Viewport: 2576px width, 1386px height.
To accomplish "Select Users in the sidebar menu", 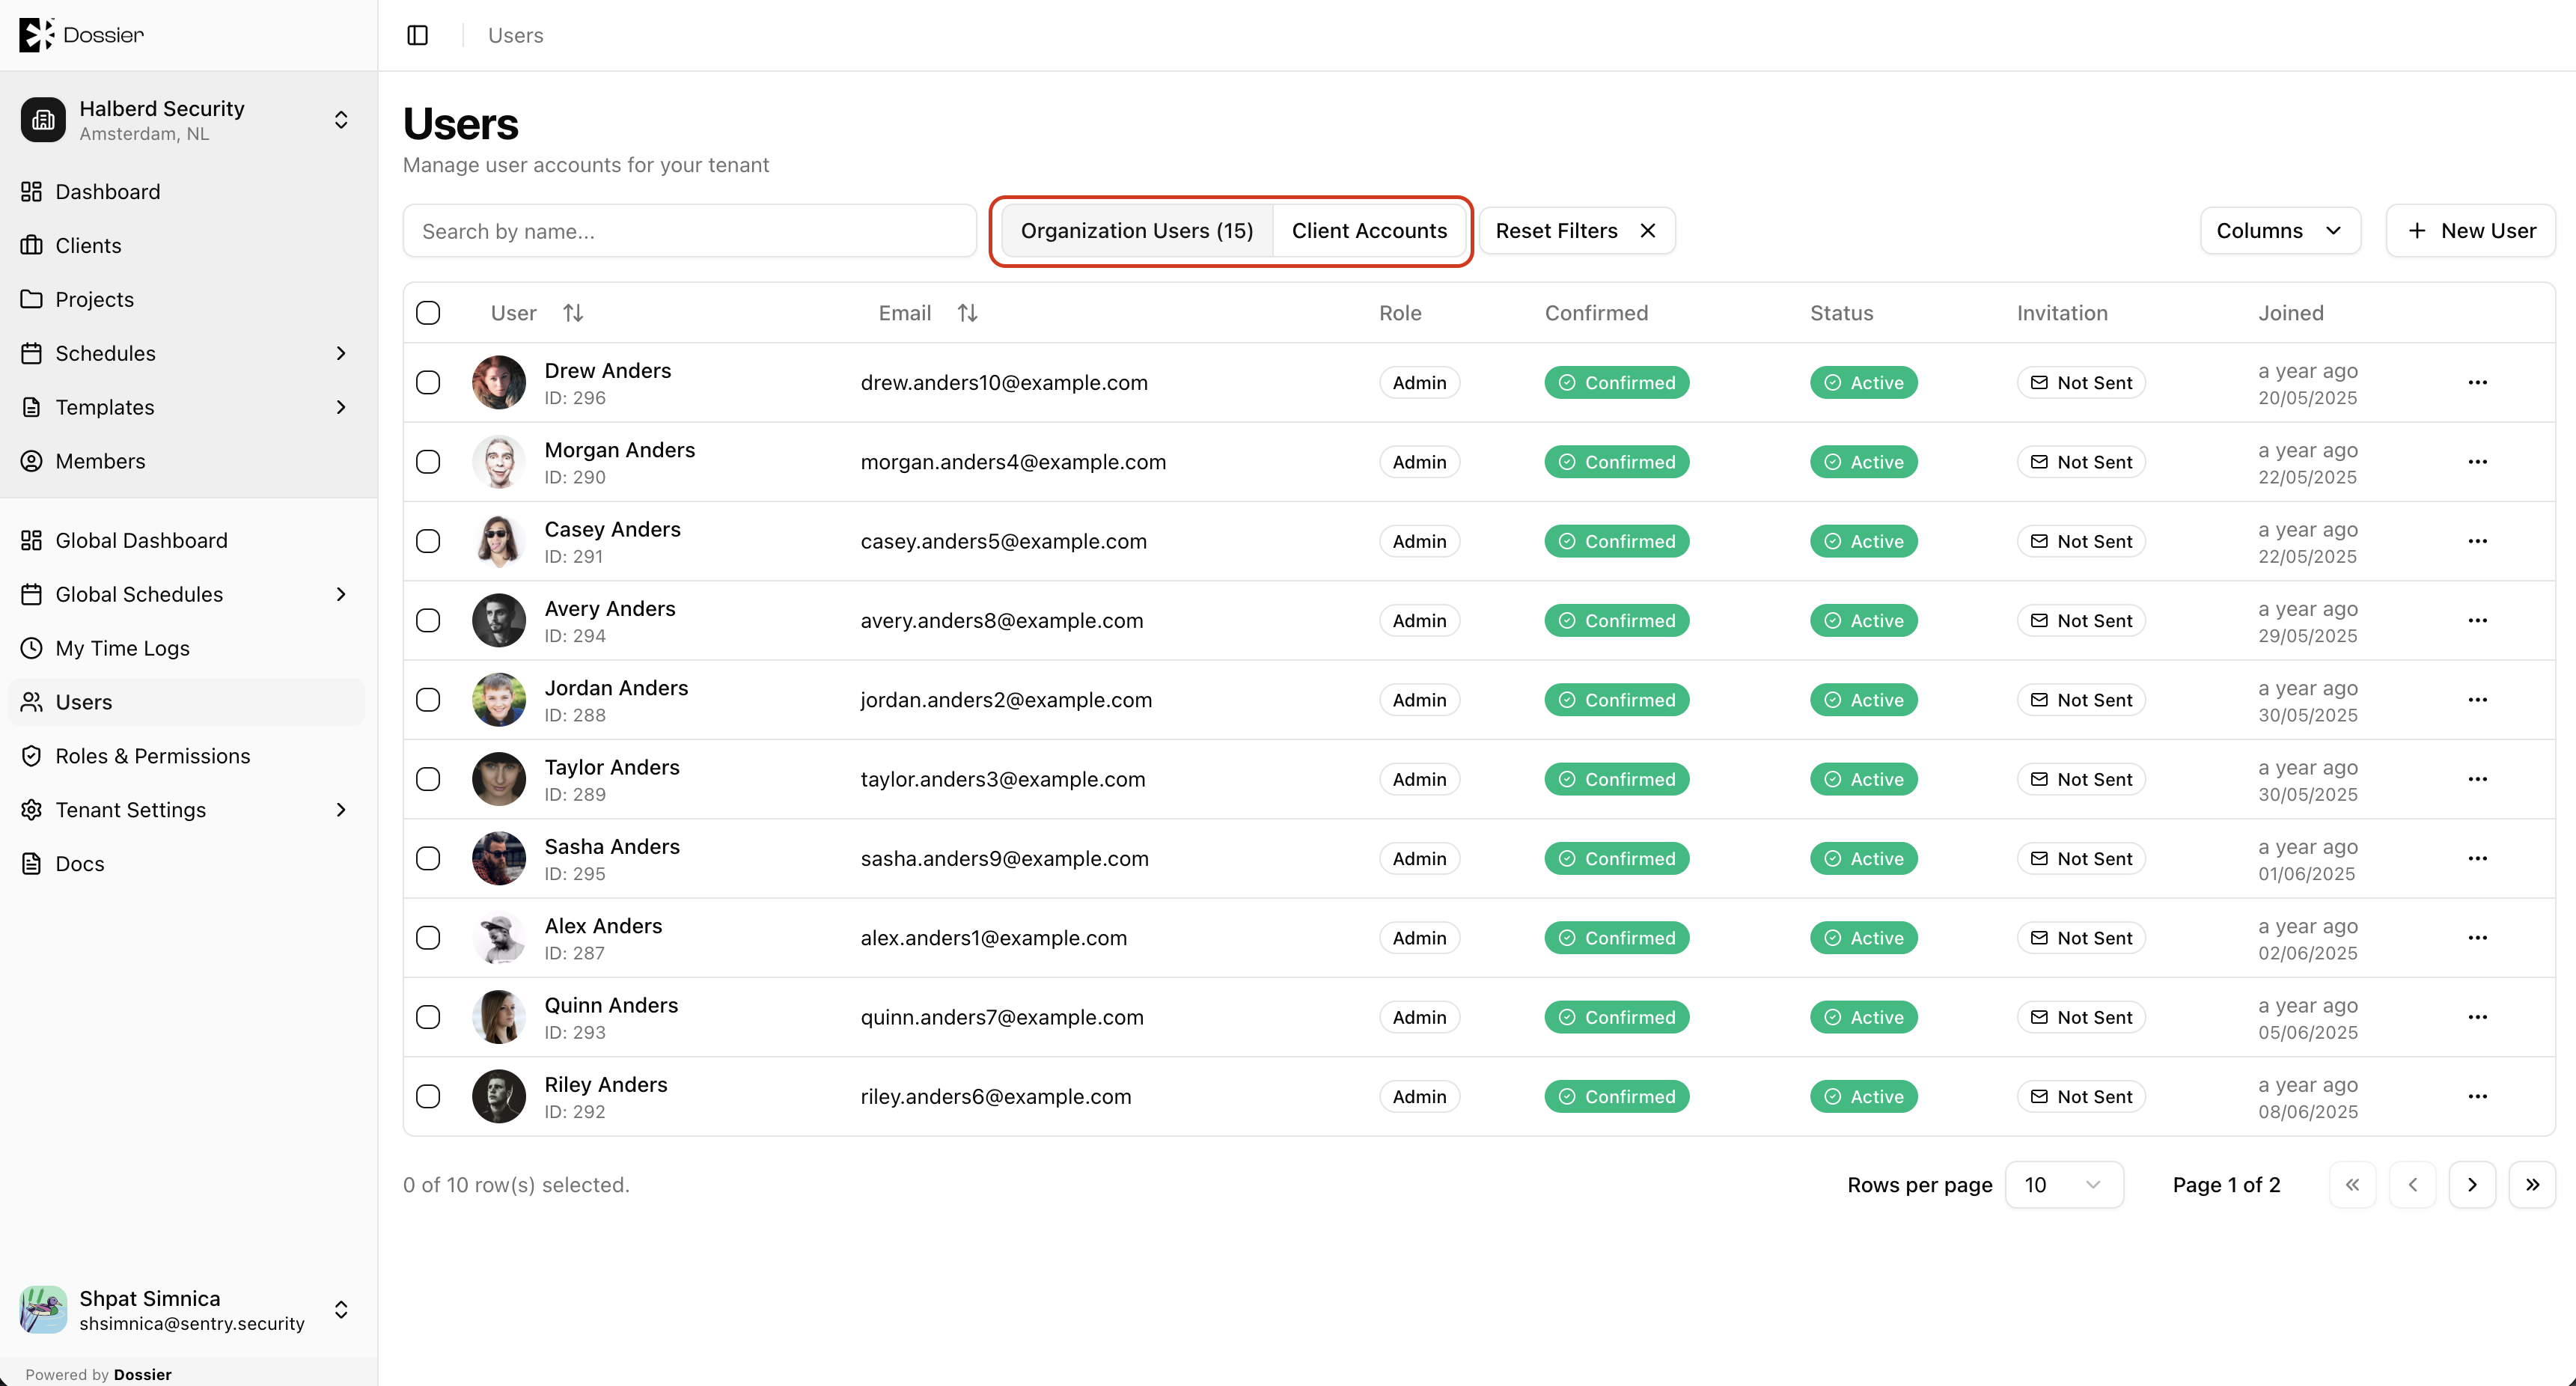I will pos(186,702).
